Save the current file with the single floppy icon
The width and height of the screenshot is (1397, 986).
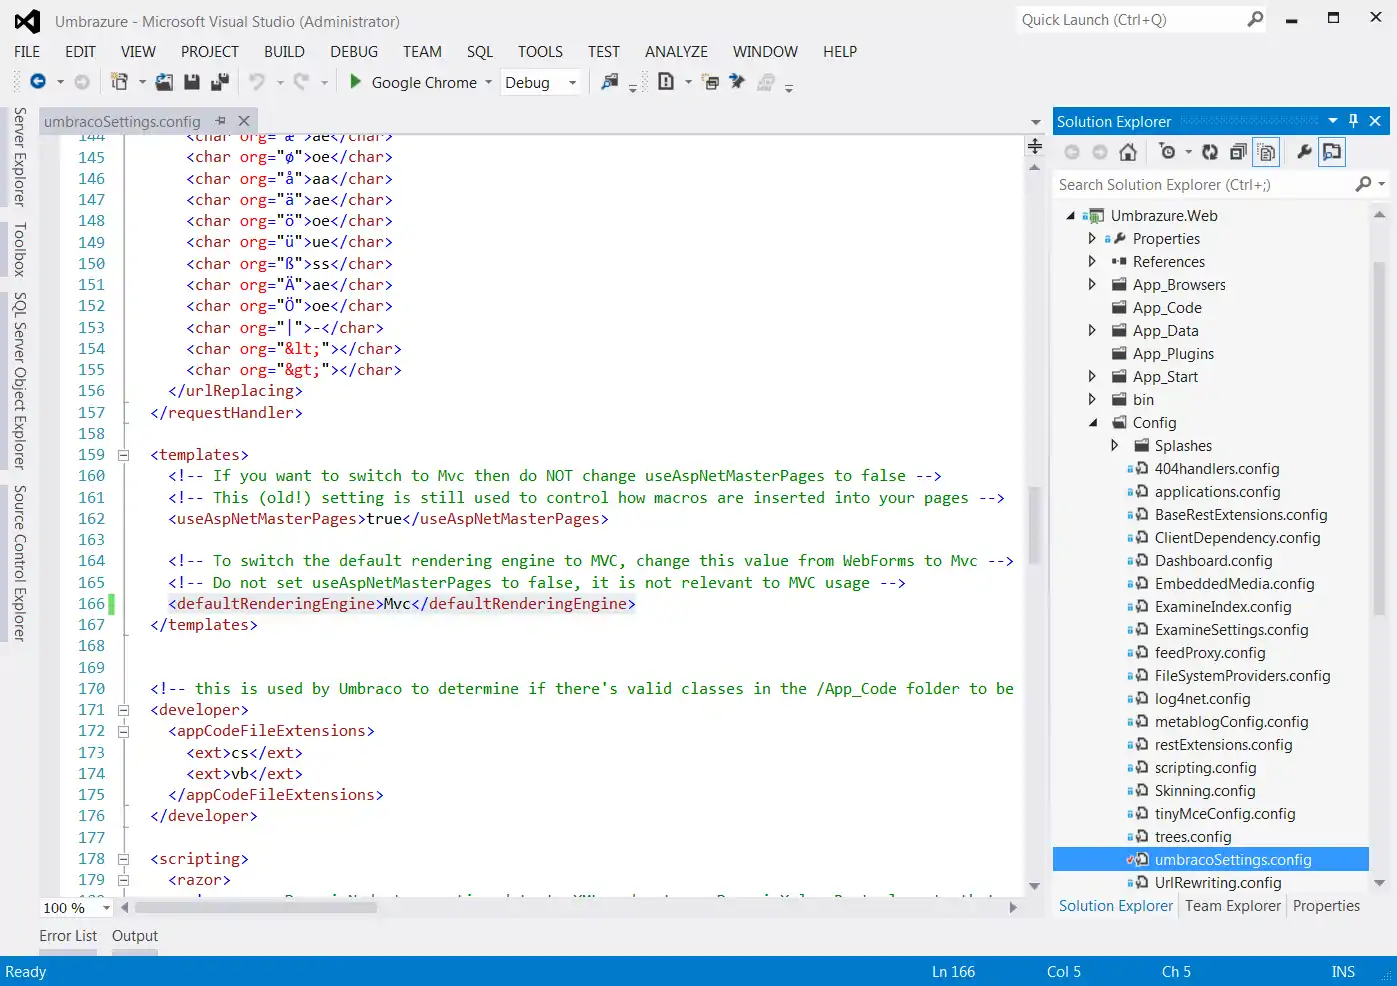tap(192, 82)
